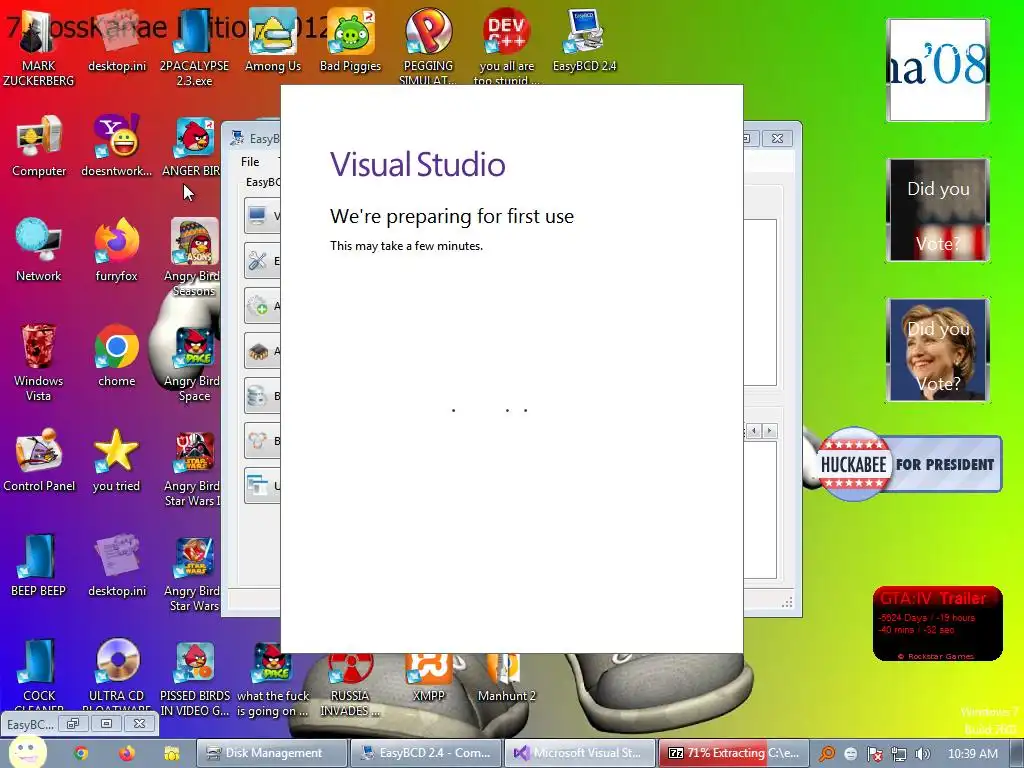Select the 'you tried' star icon
1024x768 pixels.
pos(116,461)
